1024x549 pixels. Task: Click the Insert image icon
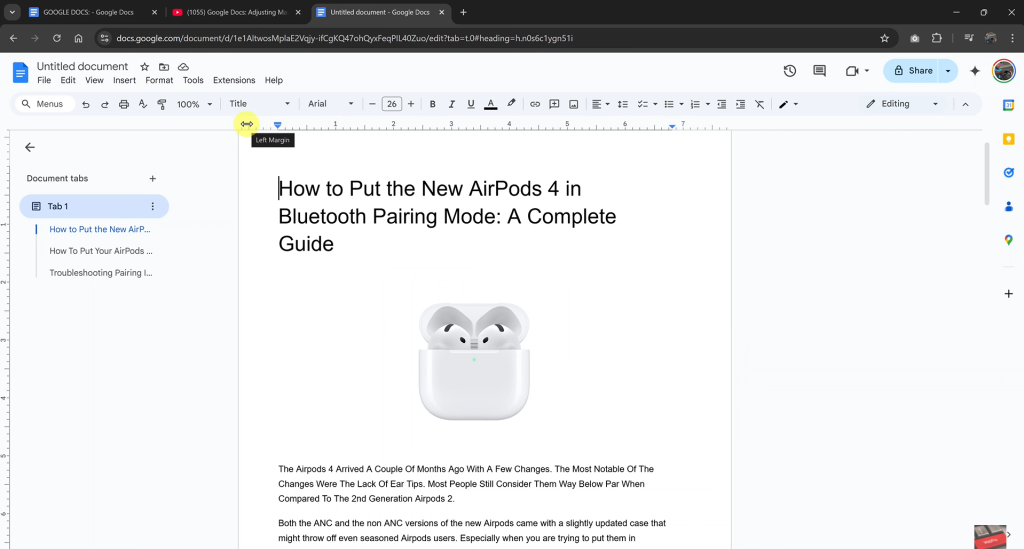pyautogui.click(x=573, y=104)
